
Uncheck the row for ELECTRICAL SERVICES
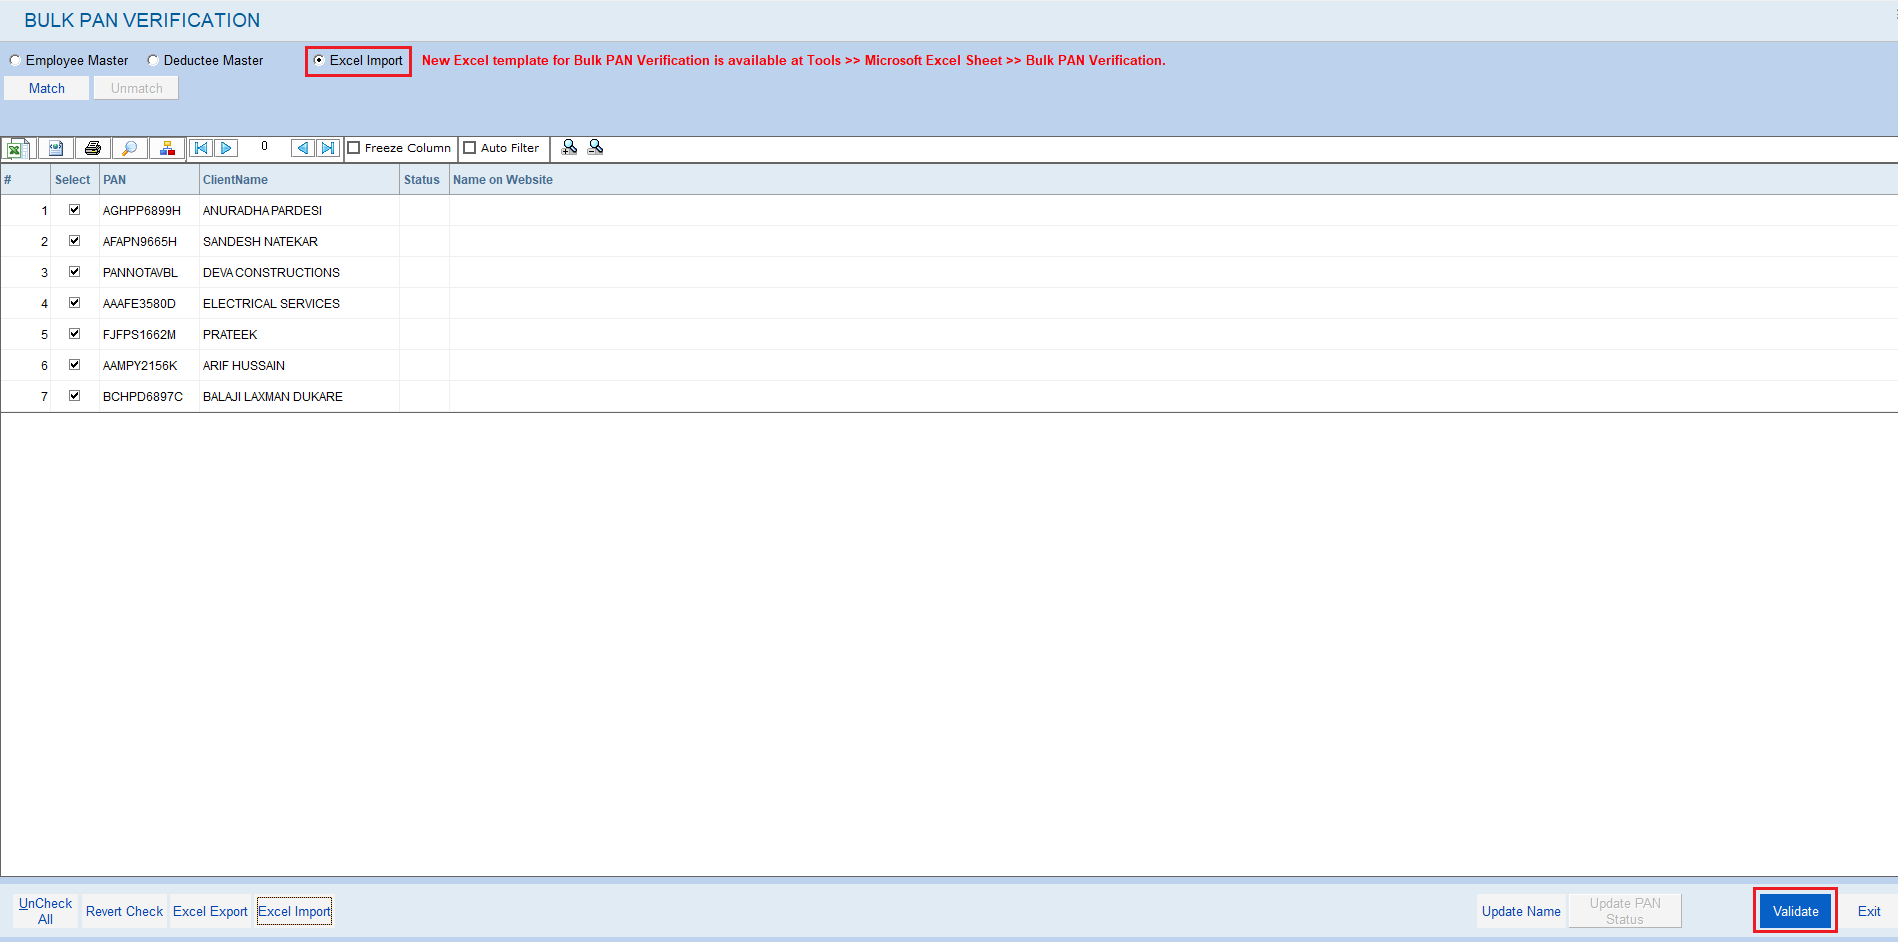pos(74,303)
